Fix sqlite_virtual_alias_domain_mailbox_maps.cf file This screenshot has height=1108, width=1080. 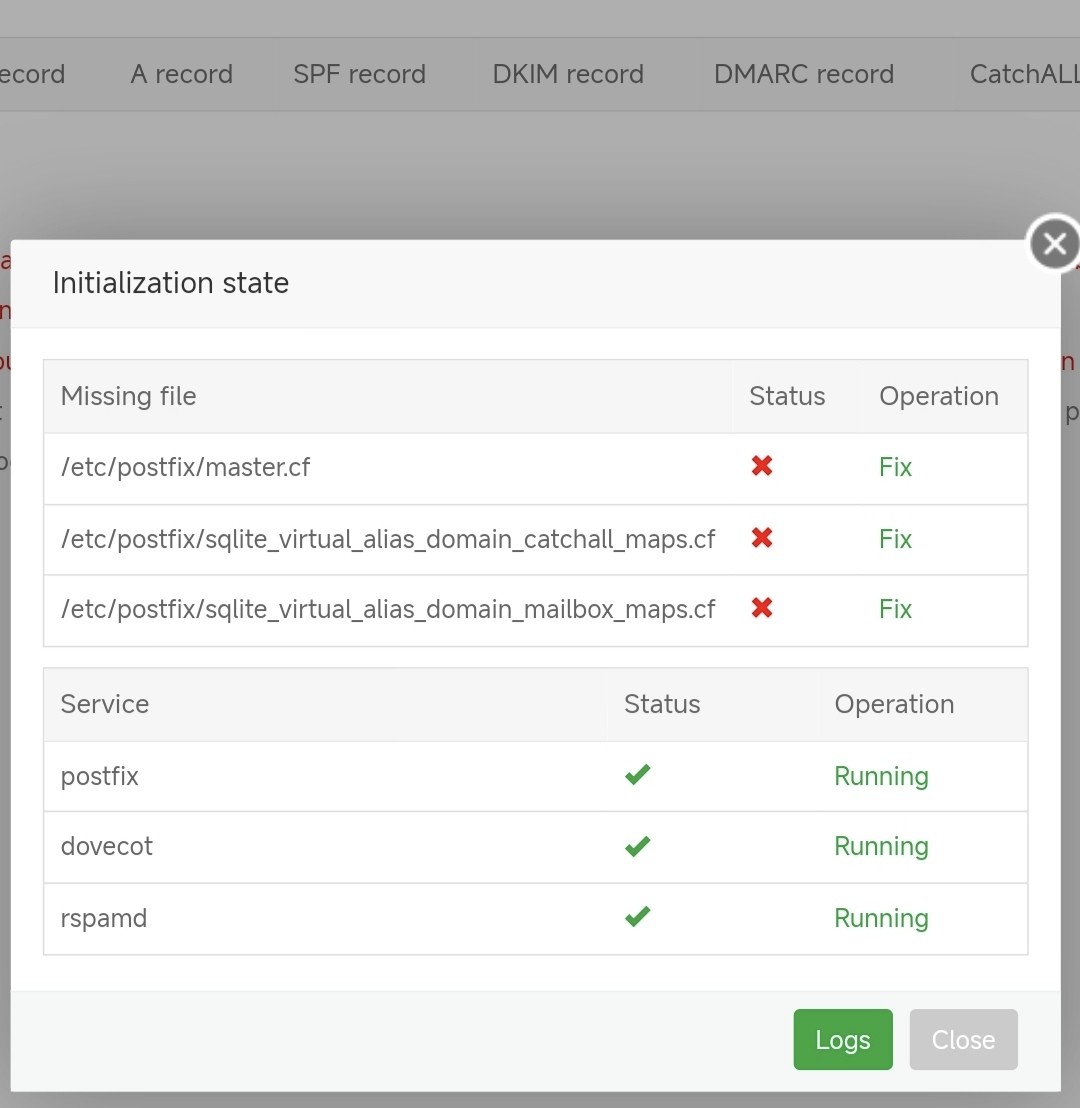(895, 609)
